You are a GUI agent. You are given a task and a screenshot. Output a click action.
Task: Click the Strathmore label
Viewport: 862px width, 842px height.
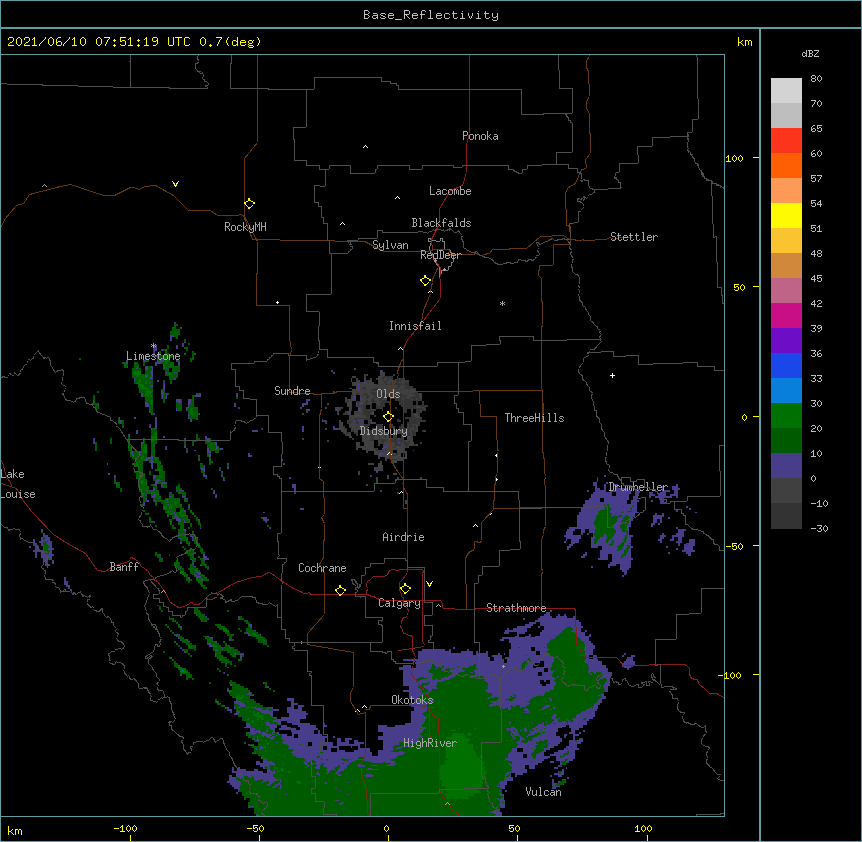pyautogui.click(x=516, y=608)
